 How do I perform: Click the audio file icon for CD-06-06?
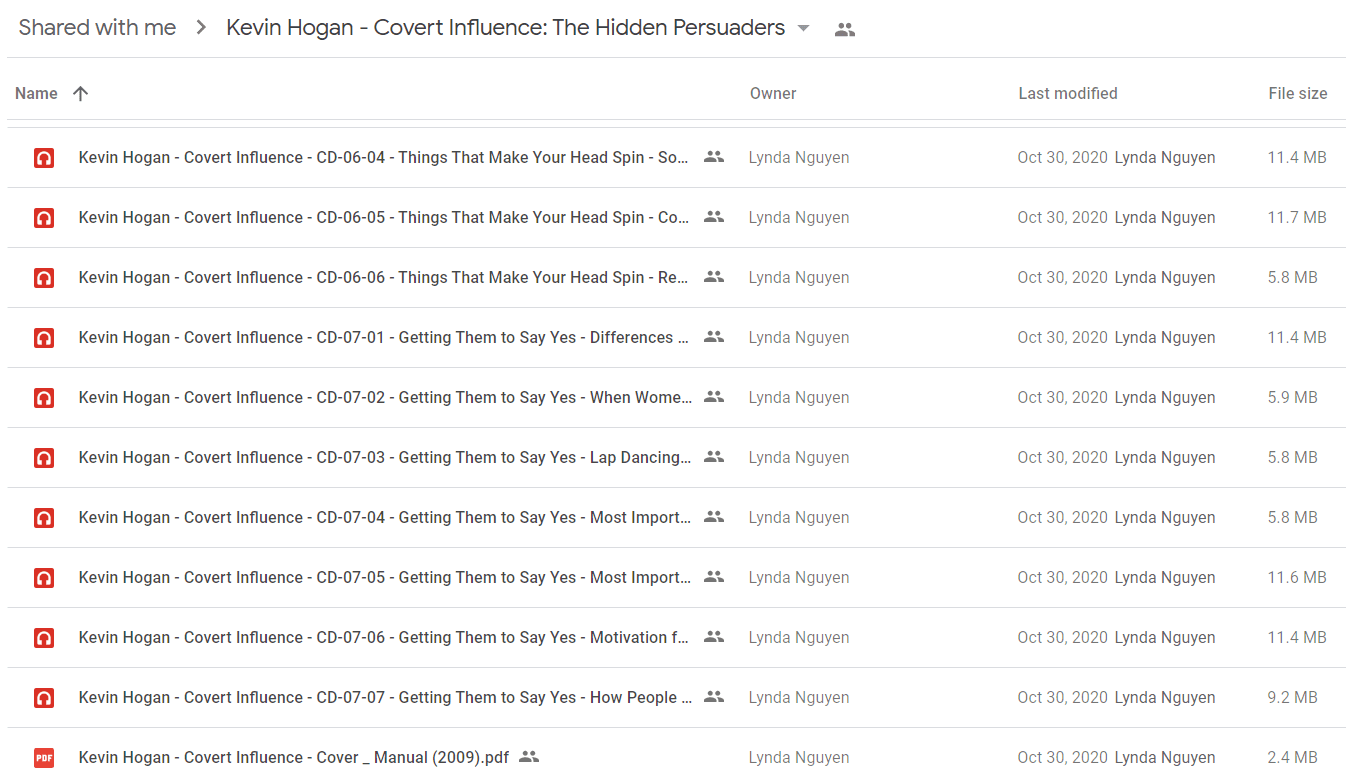tap(43, 277)
